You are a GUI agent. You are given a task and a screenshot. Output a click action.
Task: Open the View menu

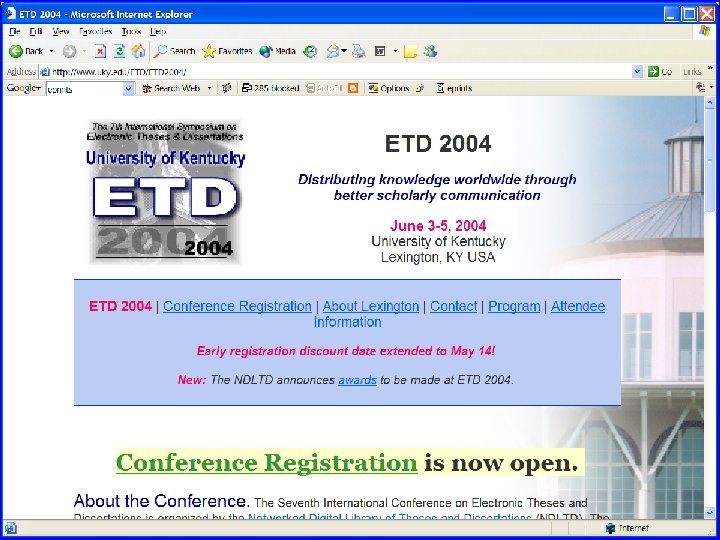61,31
